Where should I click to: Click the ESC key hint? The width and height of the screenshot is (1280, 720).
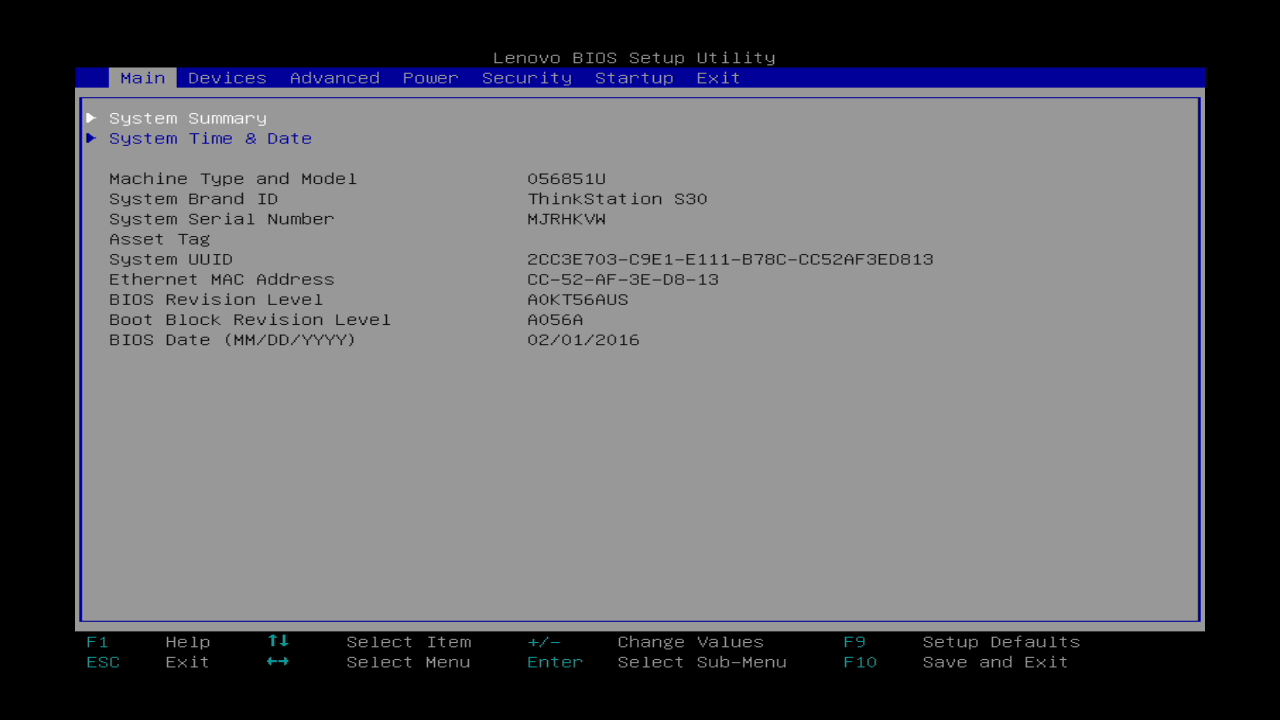point(103,662)
